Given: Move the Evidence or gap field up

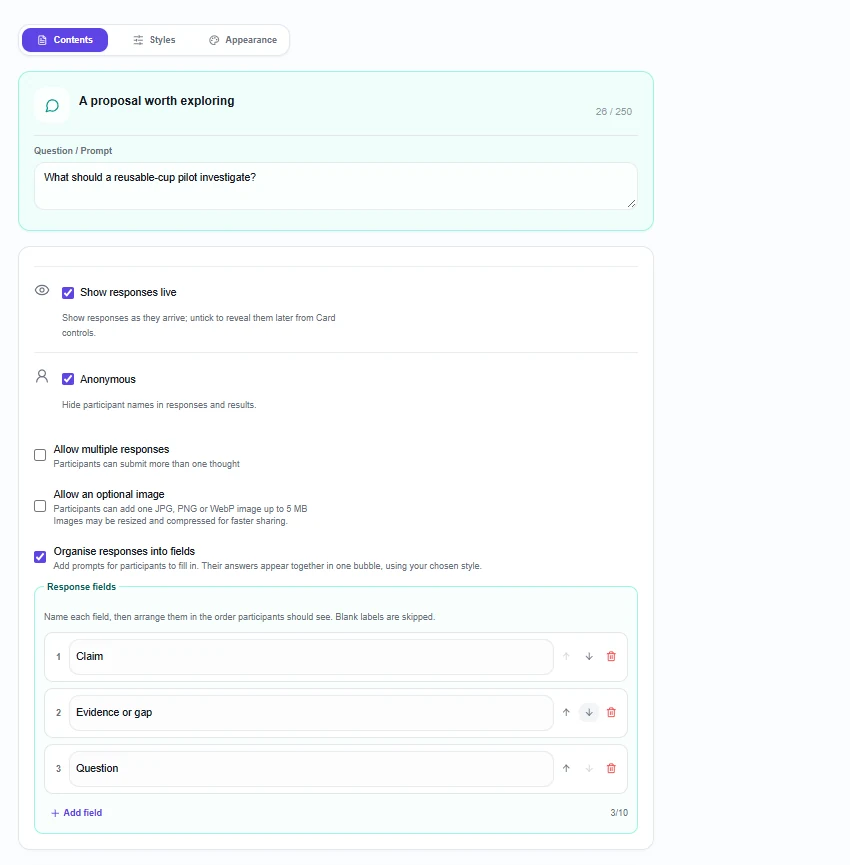Looking at the screenshot, I should click(566, 712).
